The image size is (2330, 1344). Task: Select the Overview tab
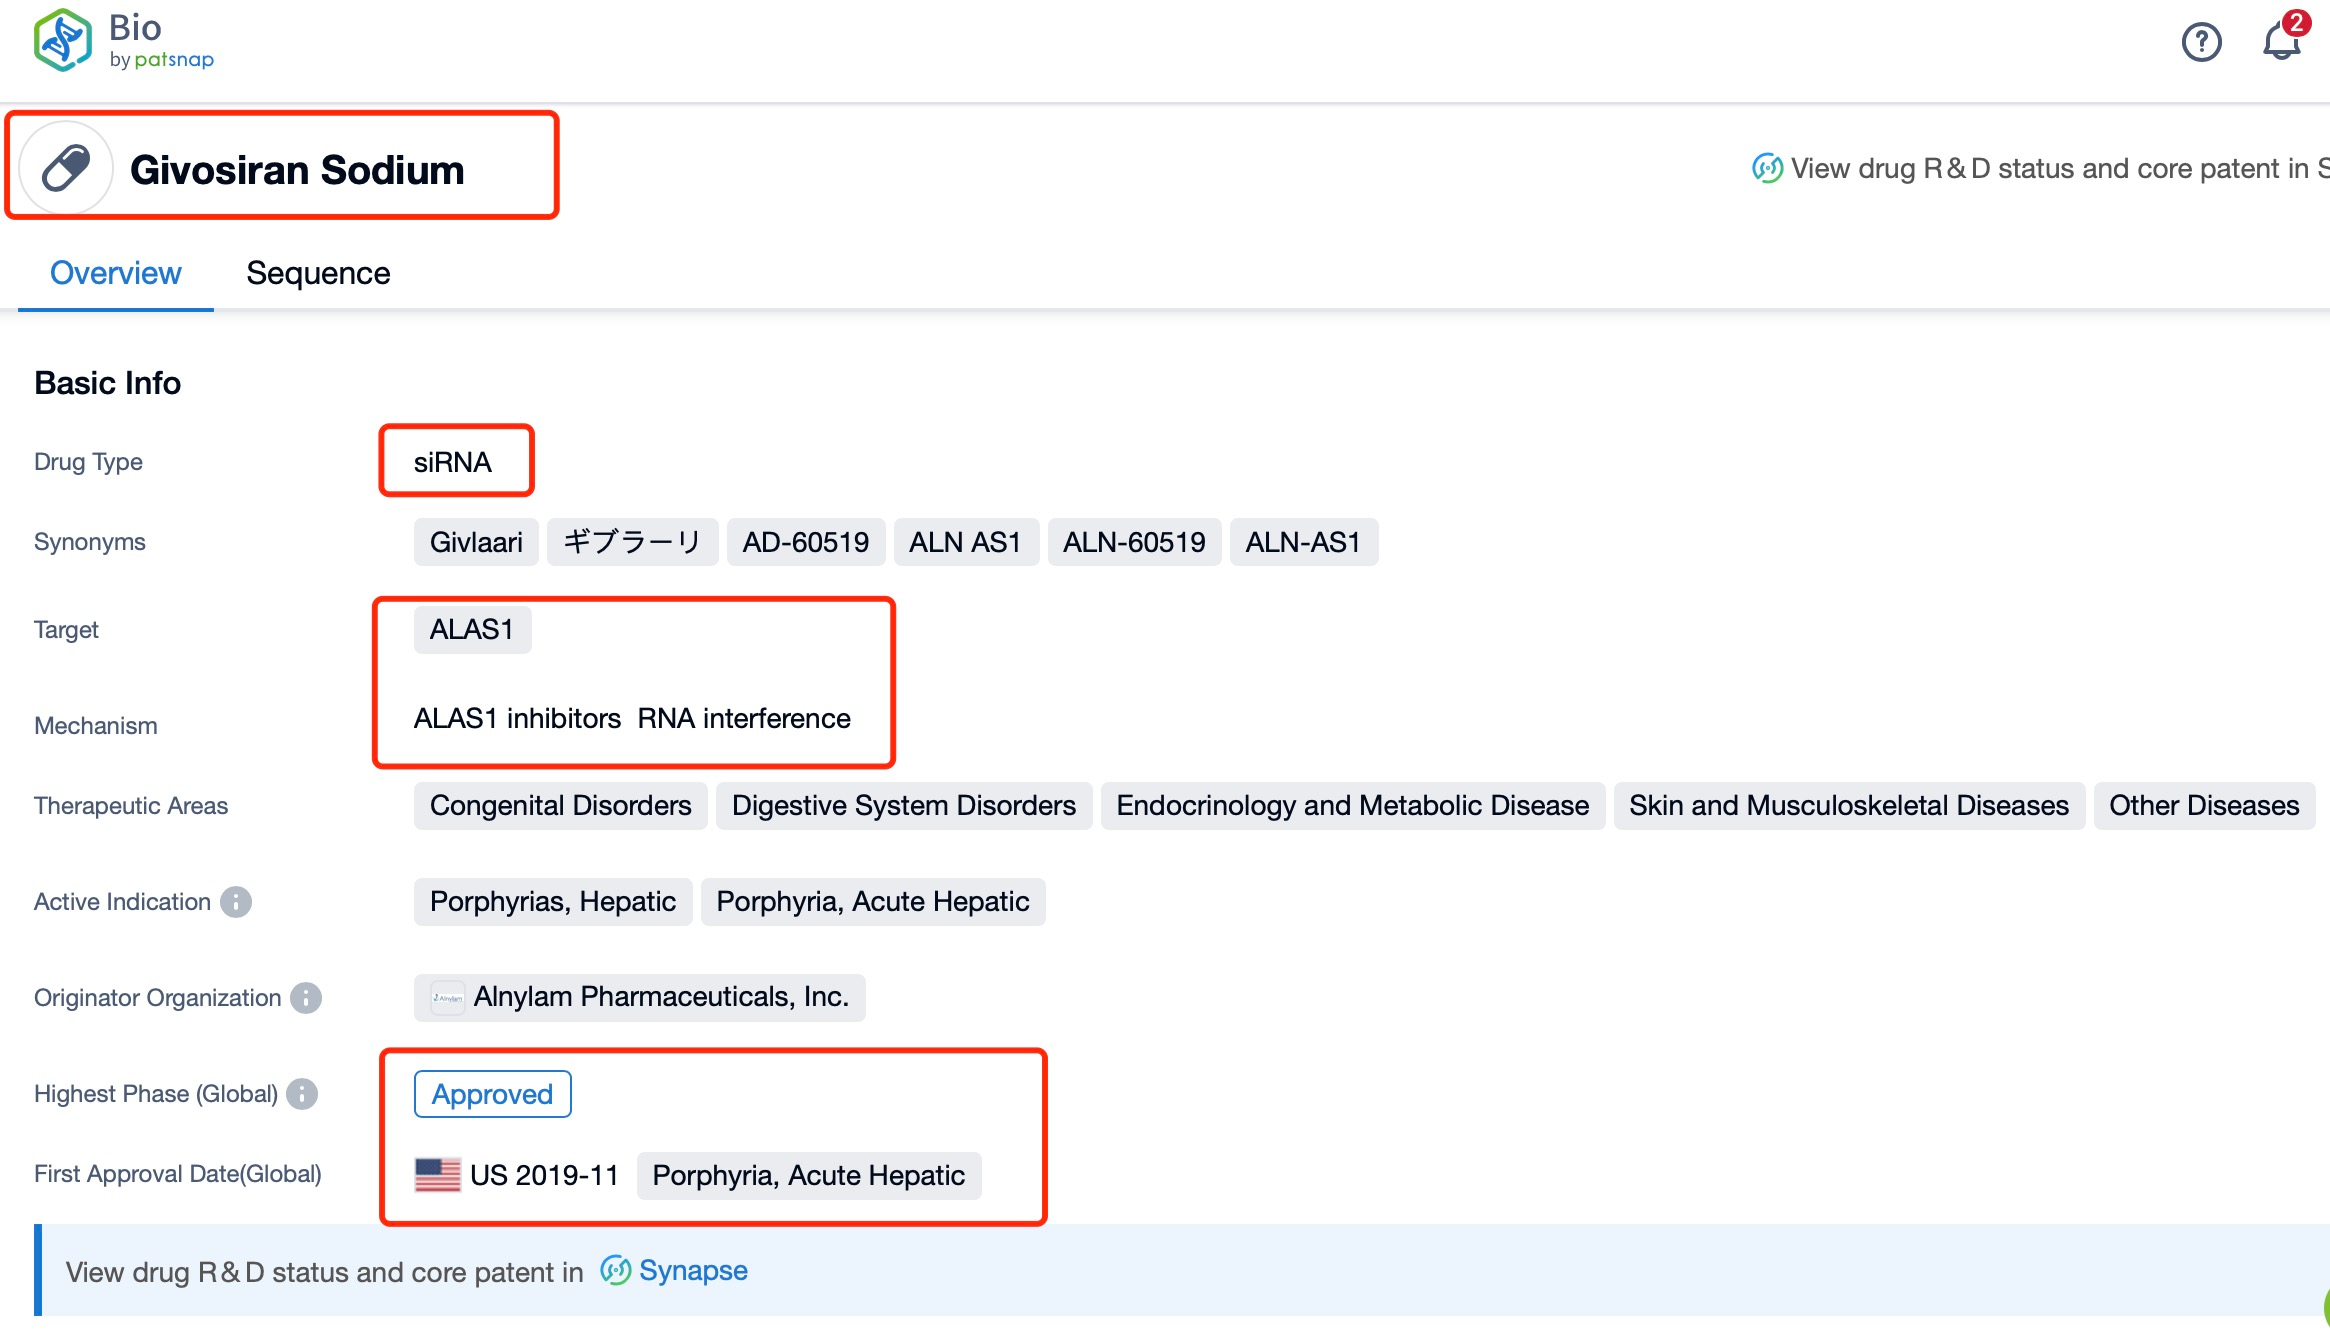(x=117, y=270)
